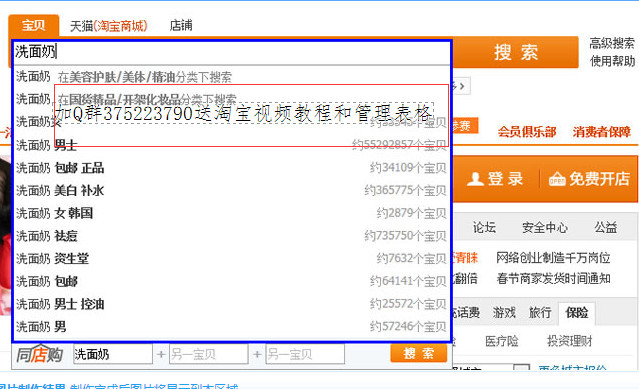Click the search box containing 洗面奶
Viewport: 639px width, 389px height.
pos(232,52)
